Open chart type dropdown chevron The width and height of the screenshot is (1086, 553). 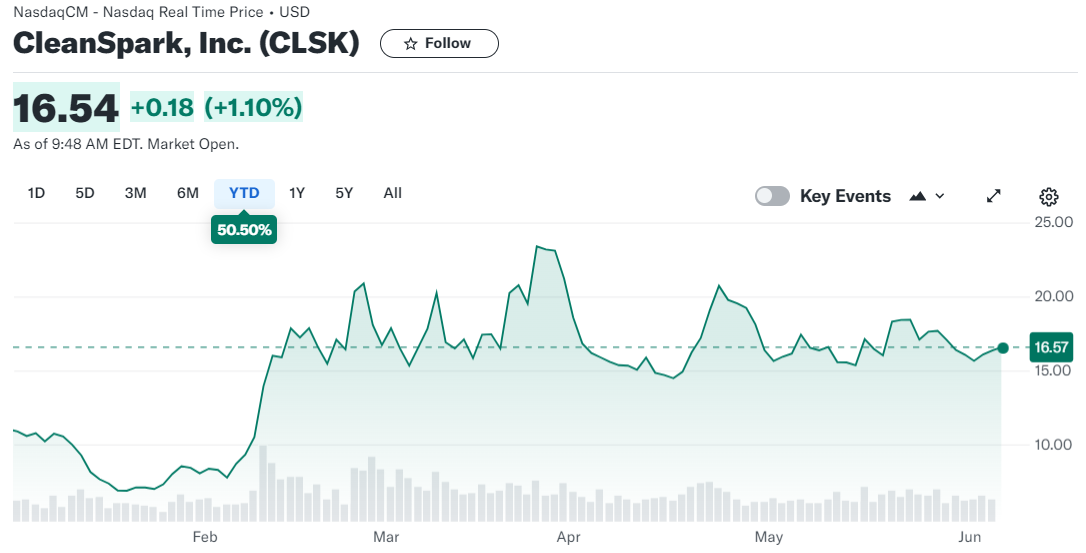click(x=940, y=196)
